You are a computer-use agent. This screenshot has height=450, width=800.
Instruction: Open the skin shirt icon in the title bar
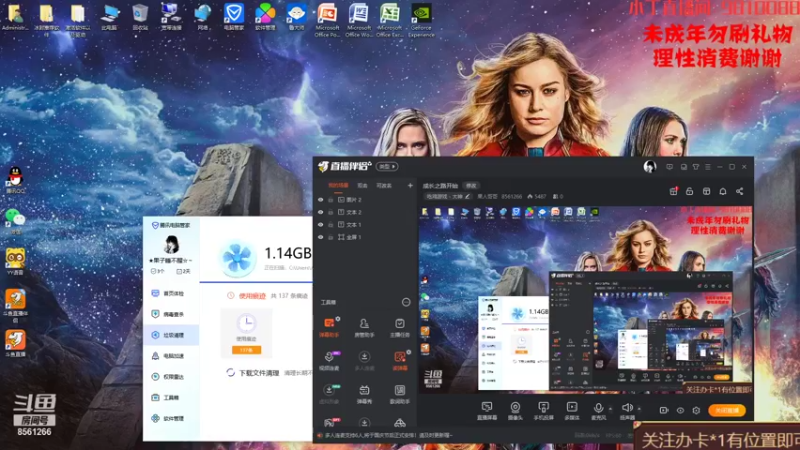(x=695, y=167)
